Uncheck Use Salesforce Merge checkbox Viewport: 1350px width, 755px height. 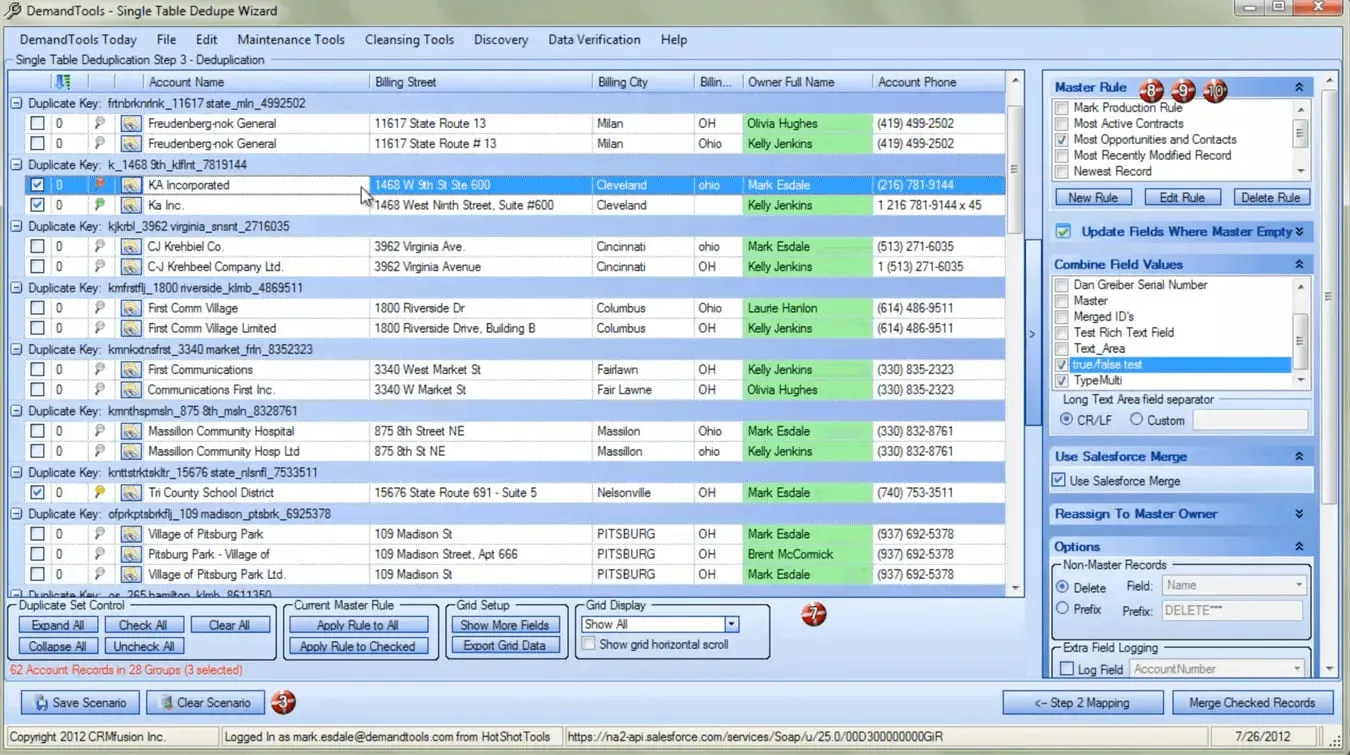pyautogui.click(x=1059, y=481)
